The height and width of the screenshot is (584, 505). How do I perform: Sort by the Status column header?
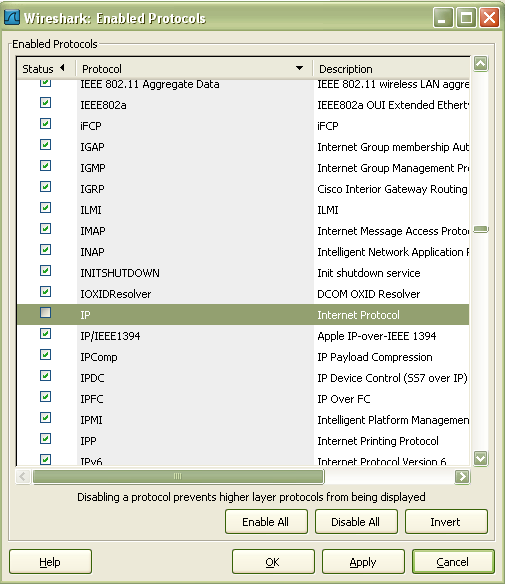pos(46,69)
